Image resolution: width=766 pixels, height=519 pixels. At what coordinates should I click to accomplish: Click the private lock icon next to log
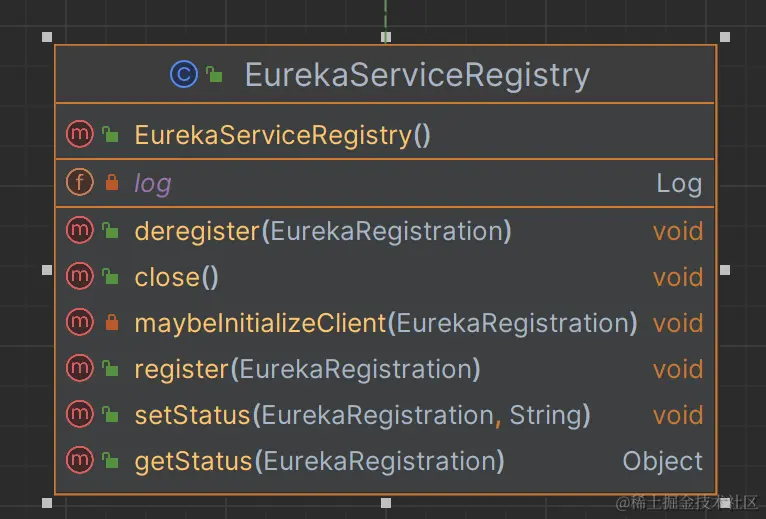click(112, 182)
